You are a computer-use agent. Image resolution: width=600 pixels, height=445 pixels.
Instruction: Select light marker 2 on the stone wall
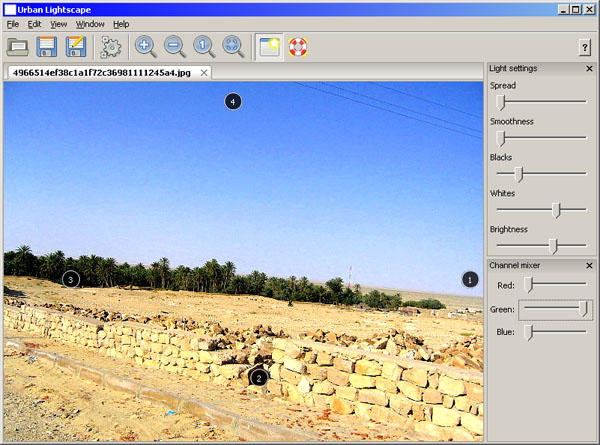[258, 377]
